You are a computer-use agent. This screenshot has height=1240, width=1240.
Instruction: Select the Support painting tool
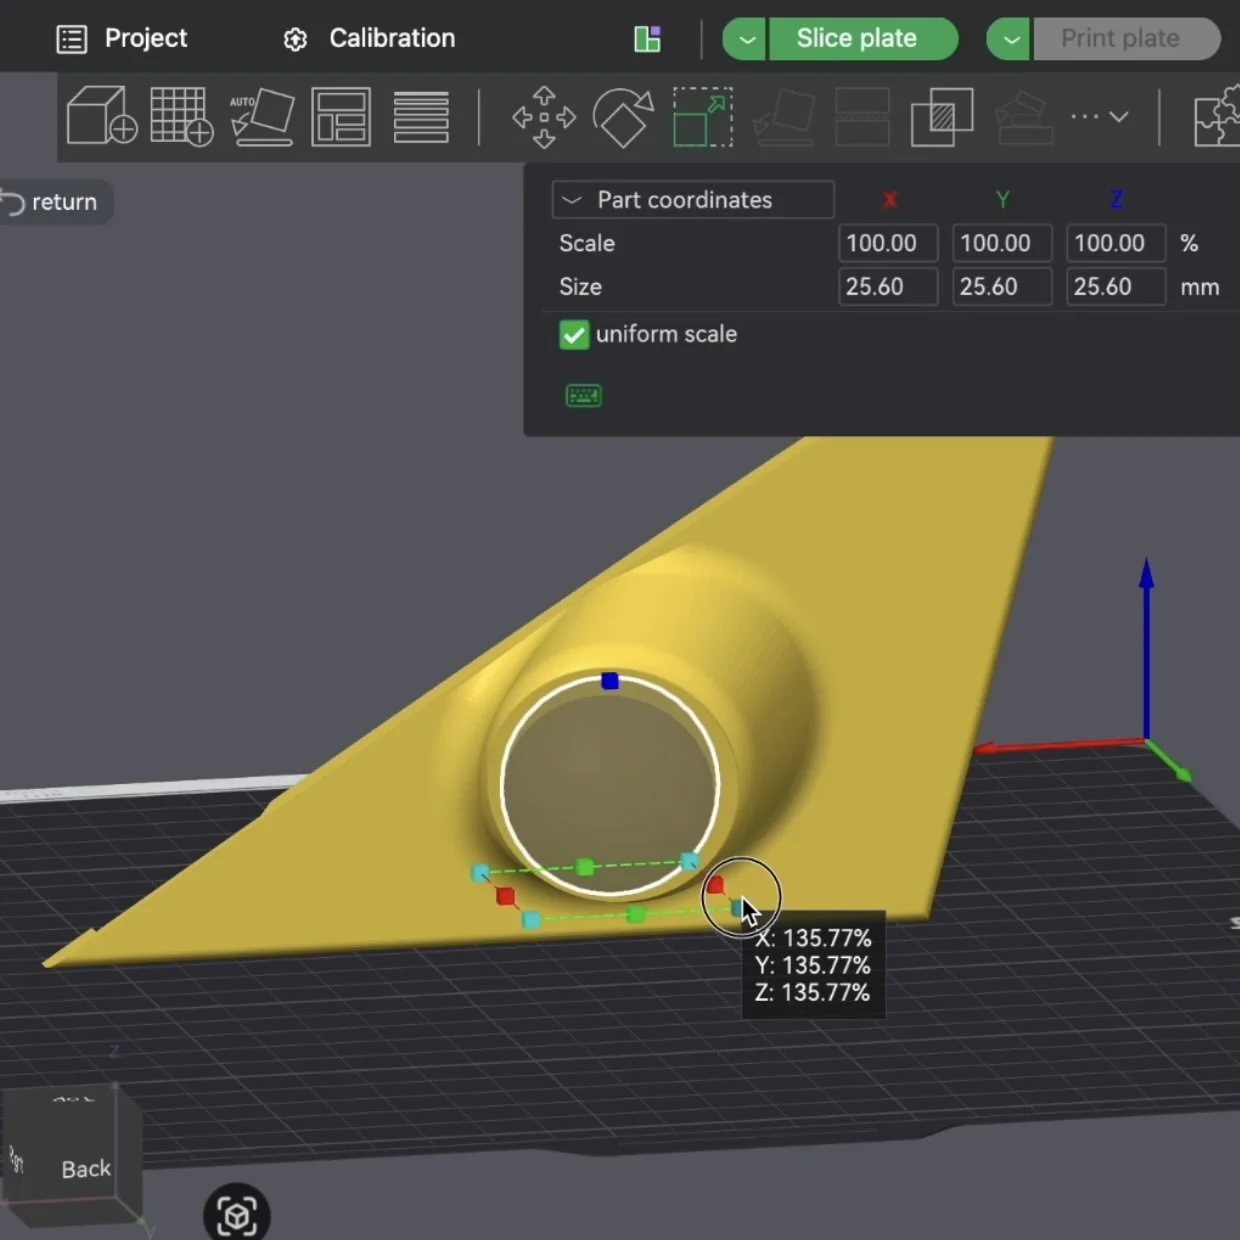(x=1024, y=118)
